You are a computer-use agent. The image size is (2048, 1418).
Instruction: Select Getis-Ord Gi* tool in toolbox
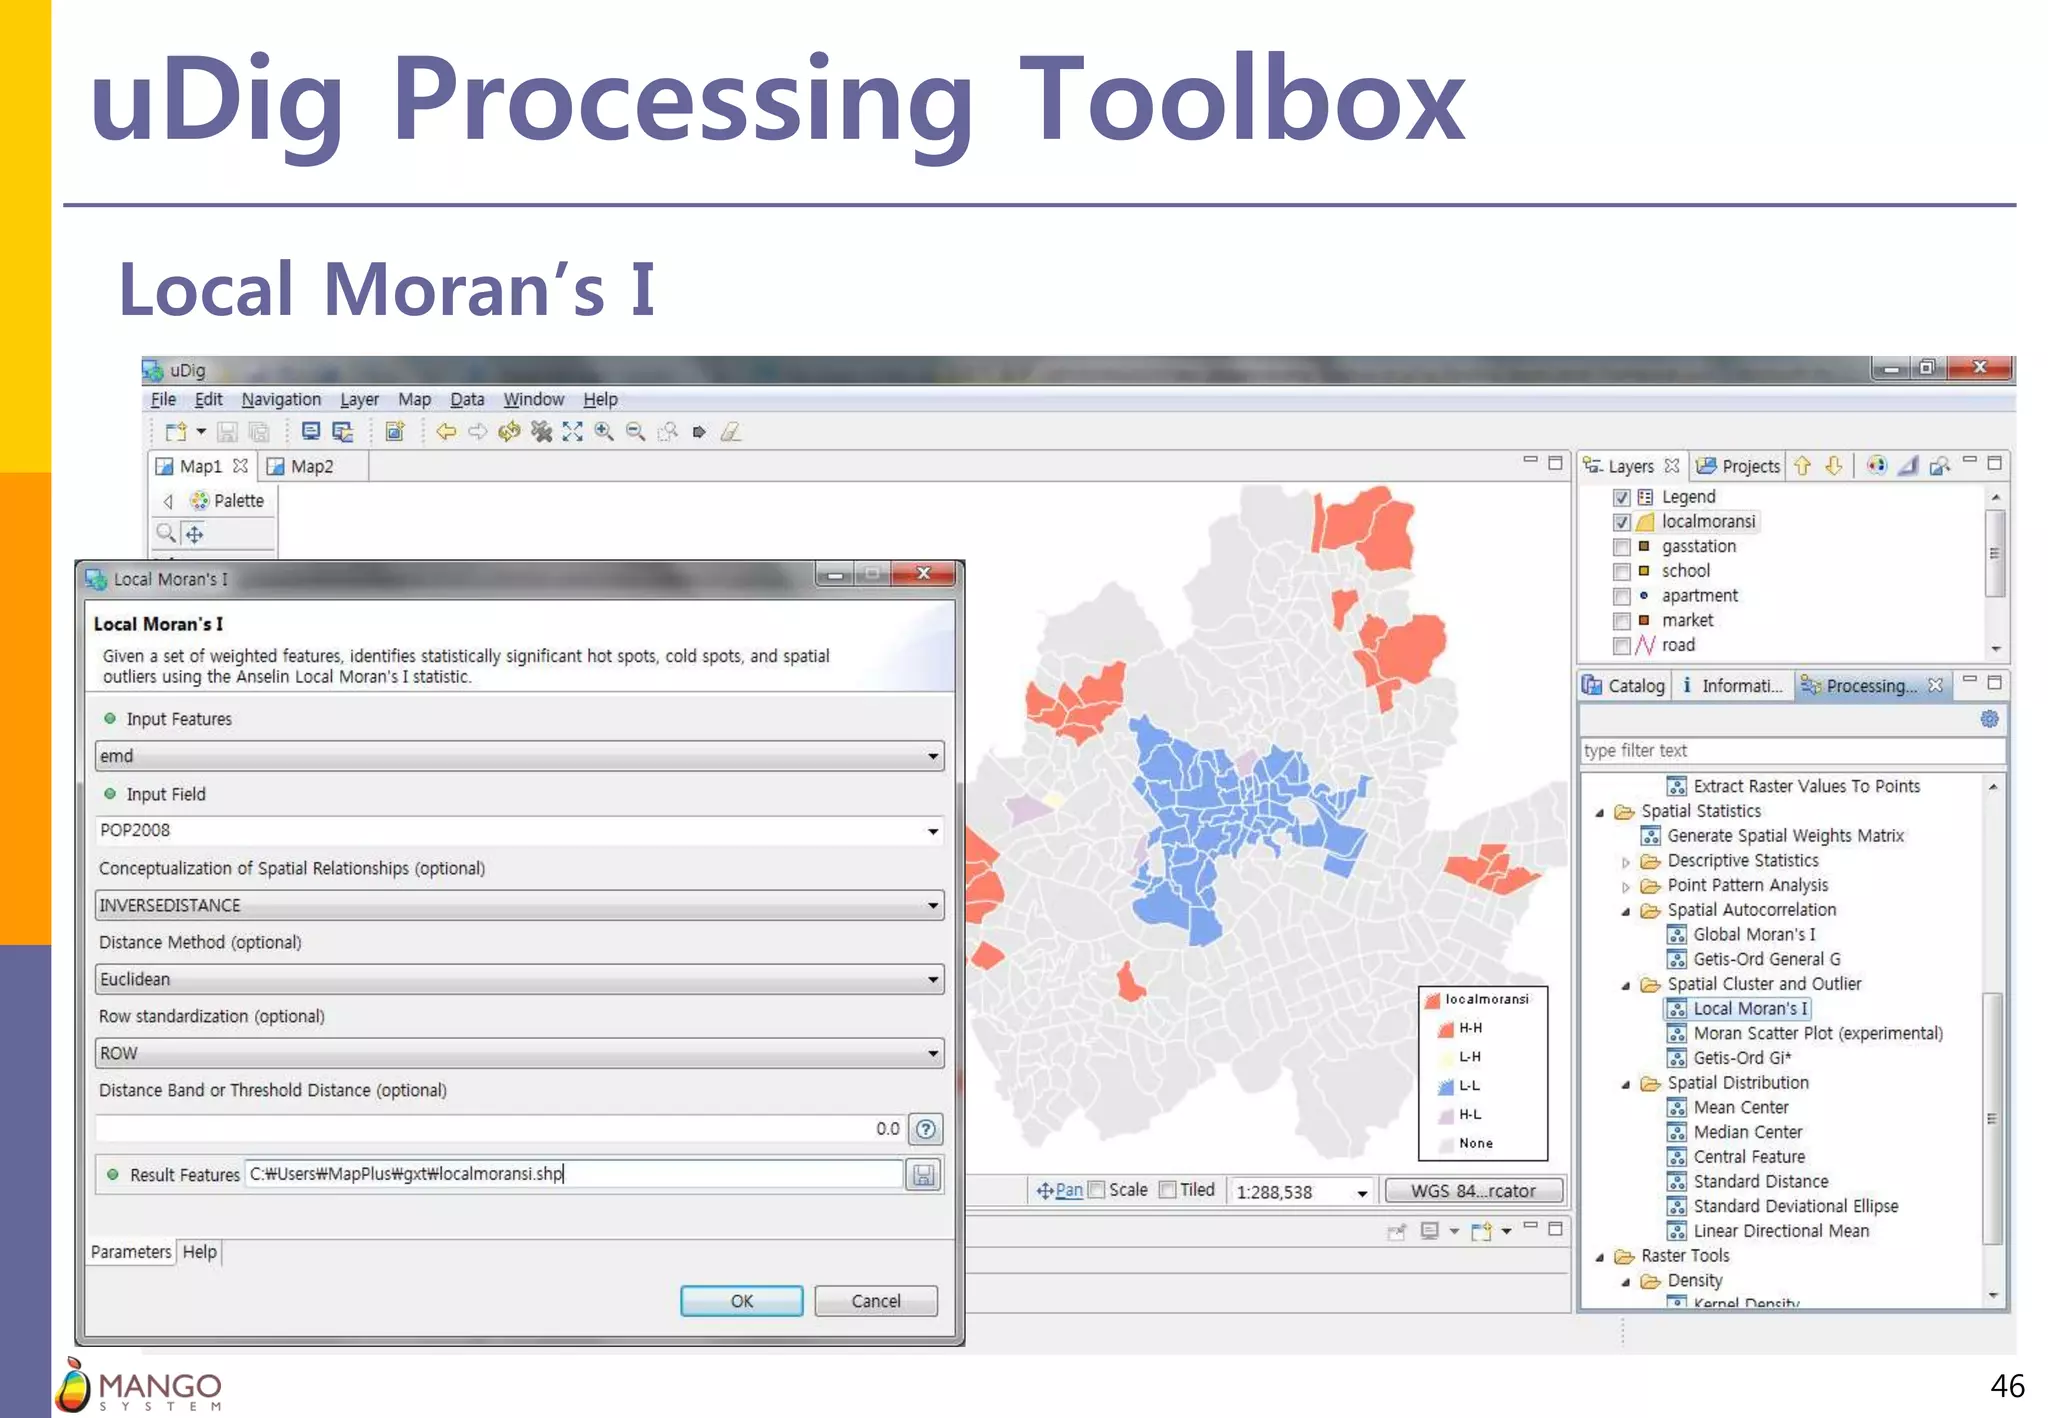(x=1742, y=1057)
